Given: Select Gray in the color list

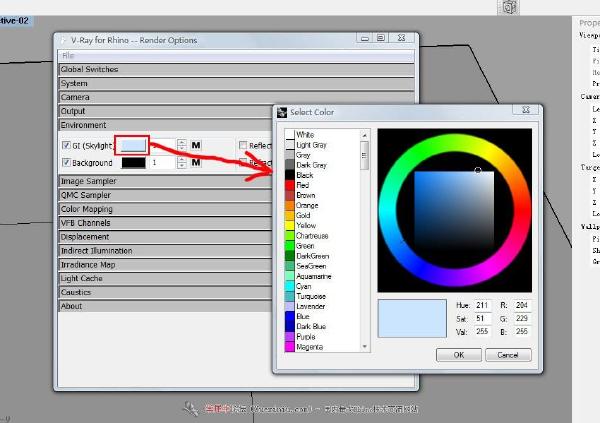Looking at the screenshot, I should (303, 155).
